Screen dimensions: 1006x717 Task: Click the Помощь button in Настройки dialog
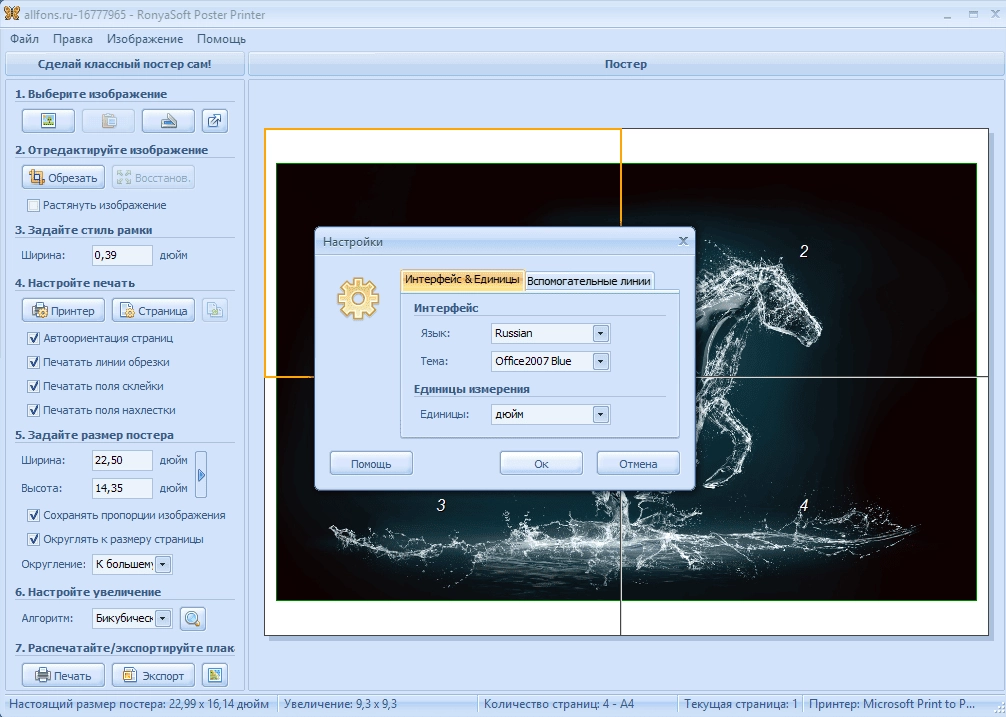tap(371, 464)
